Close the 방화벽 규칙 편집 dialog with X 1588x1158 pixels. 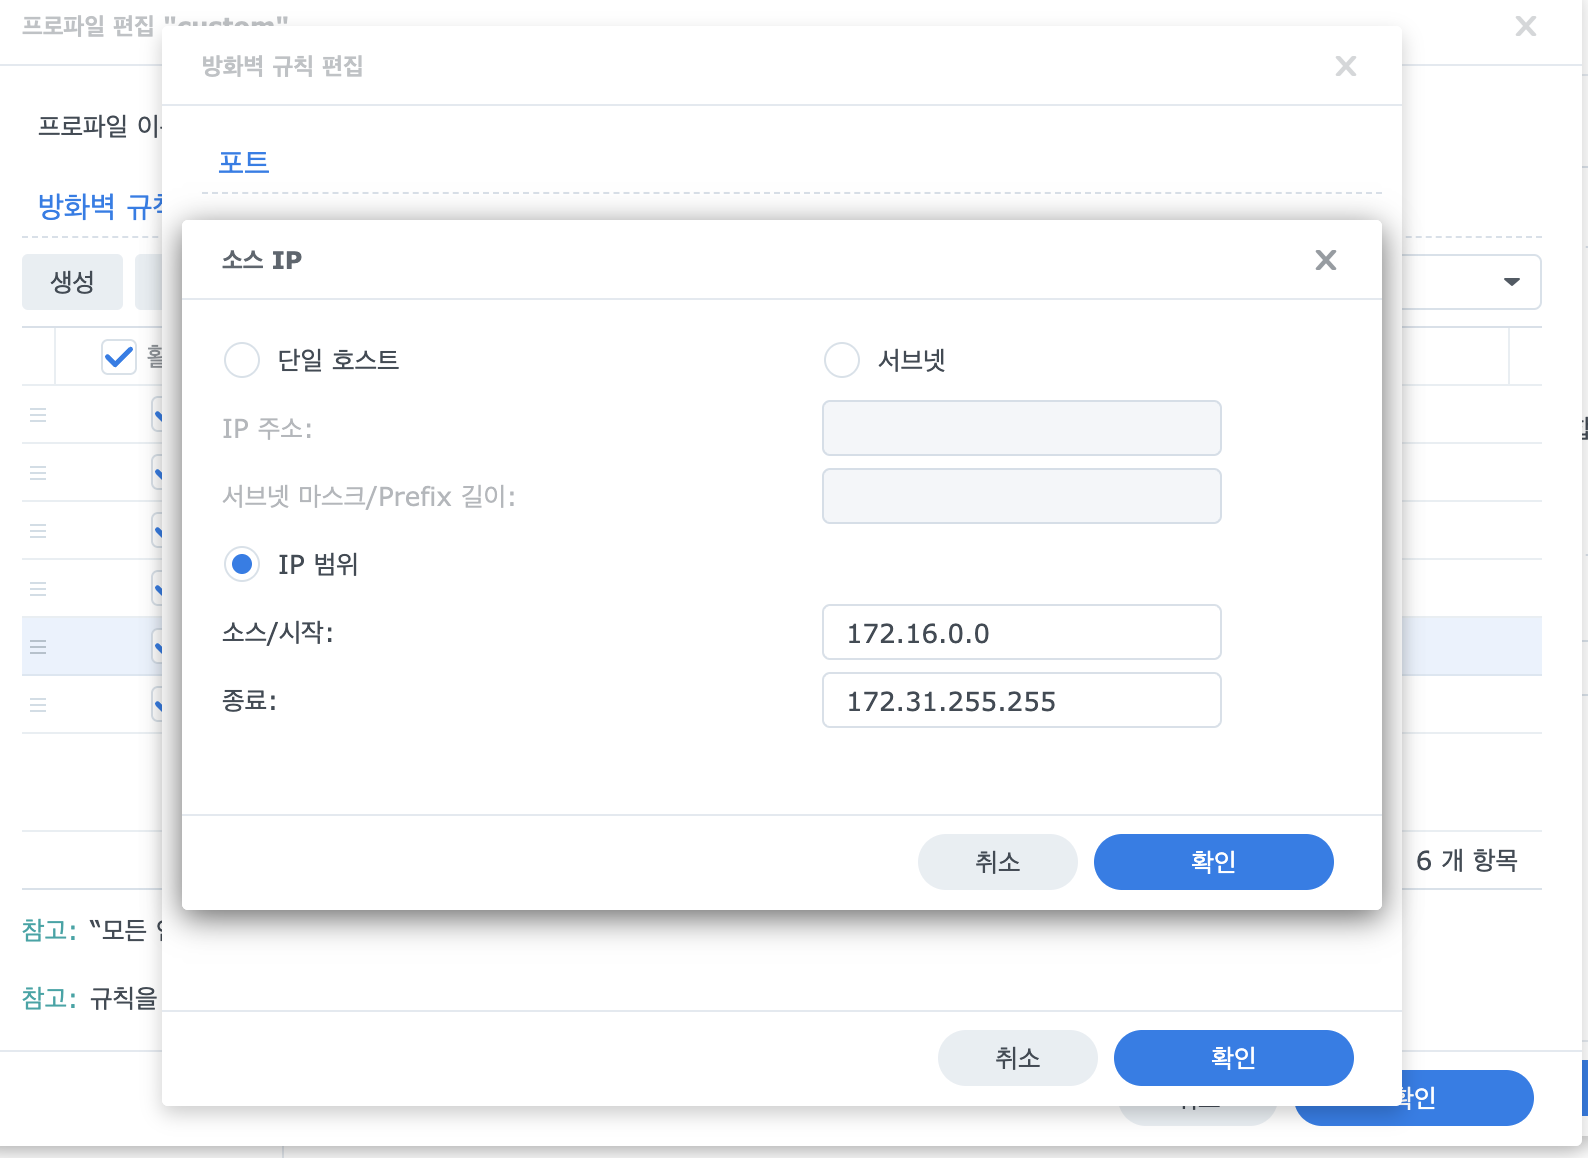tap(1346, 66)
